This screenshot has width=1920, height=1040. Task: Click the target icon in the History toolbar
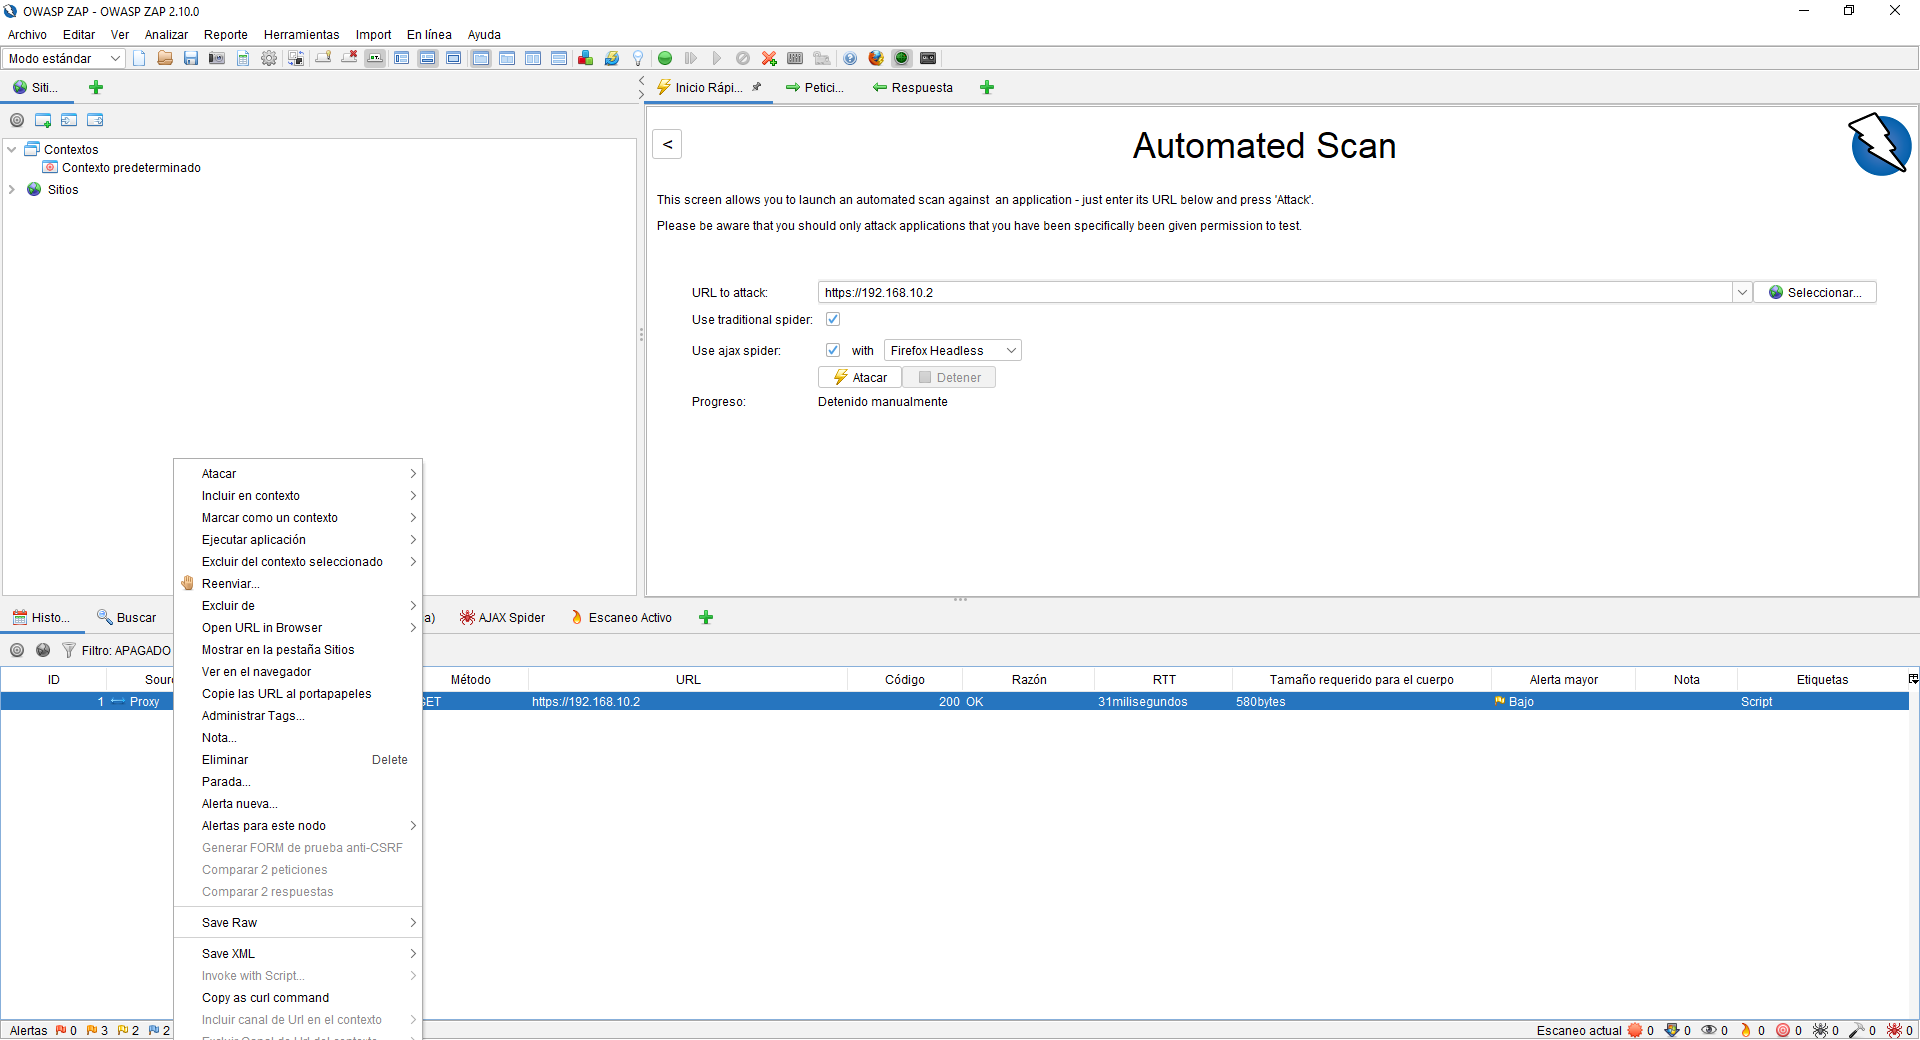coord(17,650)
